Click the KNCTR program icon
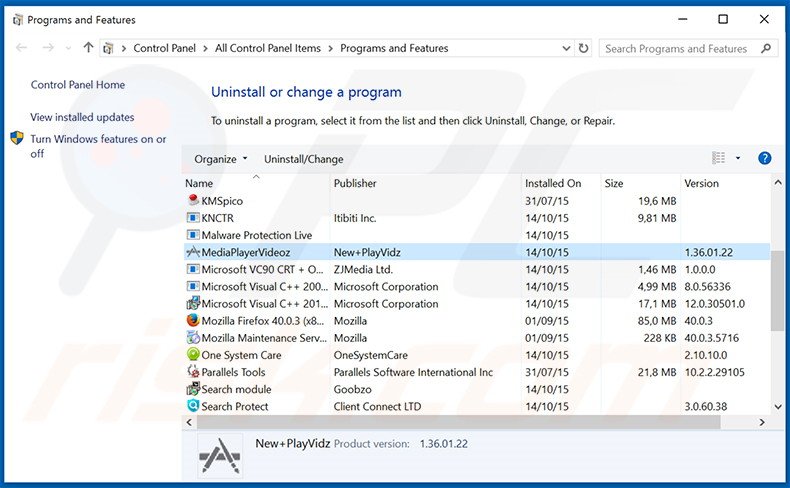The image size is (790, 488). point(193,218)
